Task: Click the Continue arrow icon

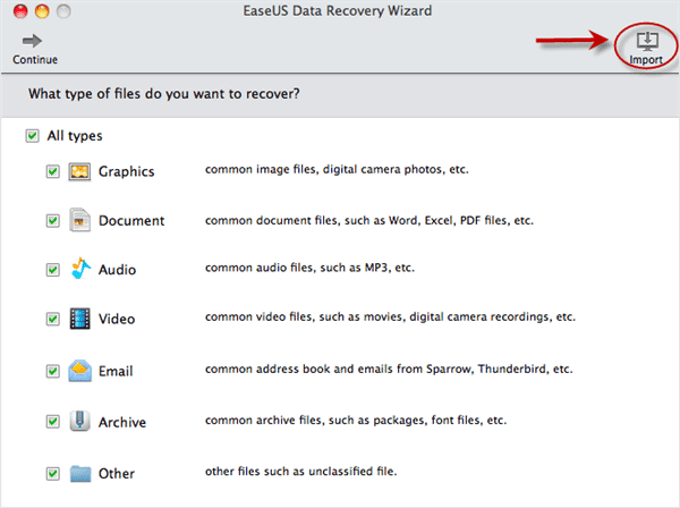Action: click(33, 41)
